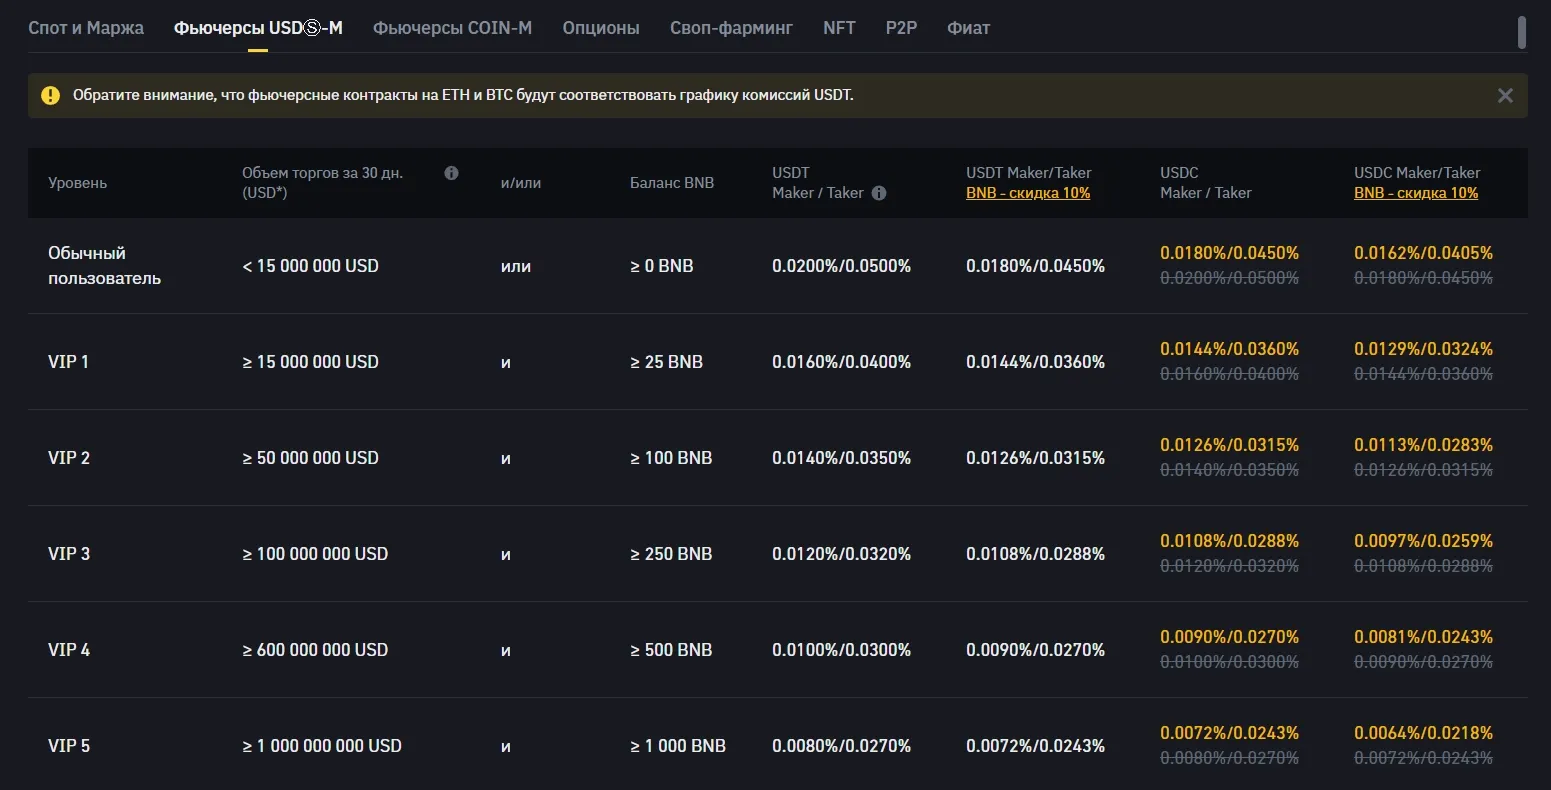1551x790 pixels.
Task: Click the или cell in the regular user row
Action: click(516, 266)
